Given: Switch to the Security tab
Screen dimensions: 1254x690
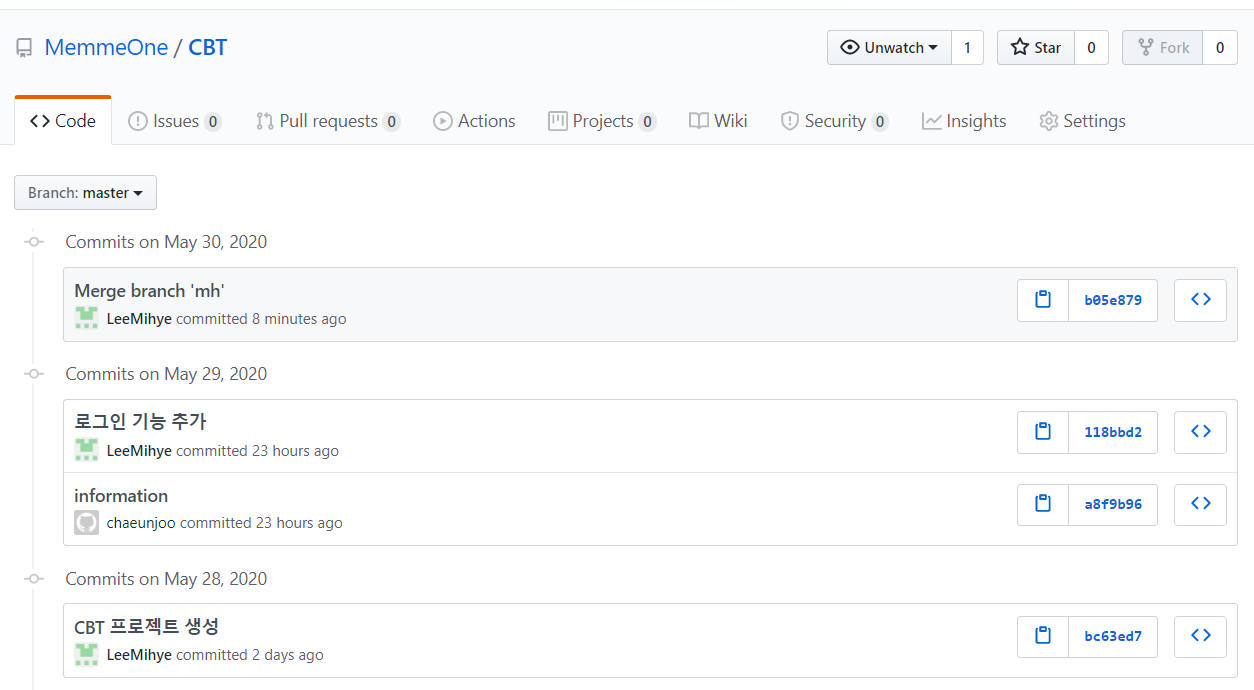Looking at the screenshot, I should pyautogui.click(x=834, y=121).
